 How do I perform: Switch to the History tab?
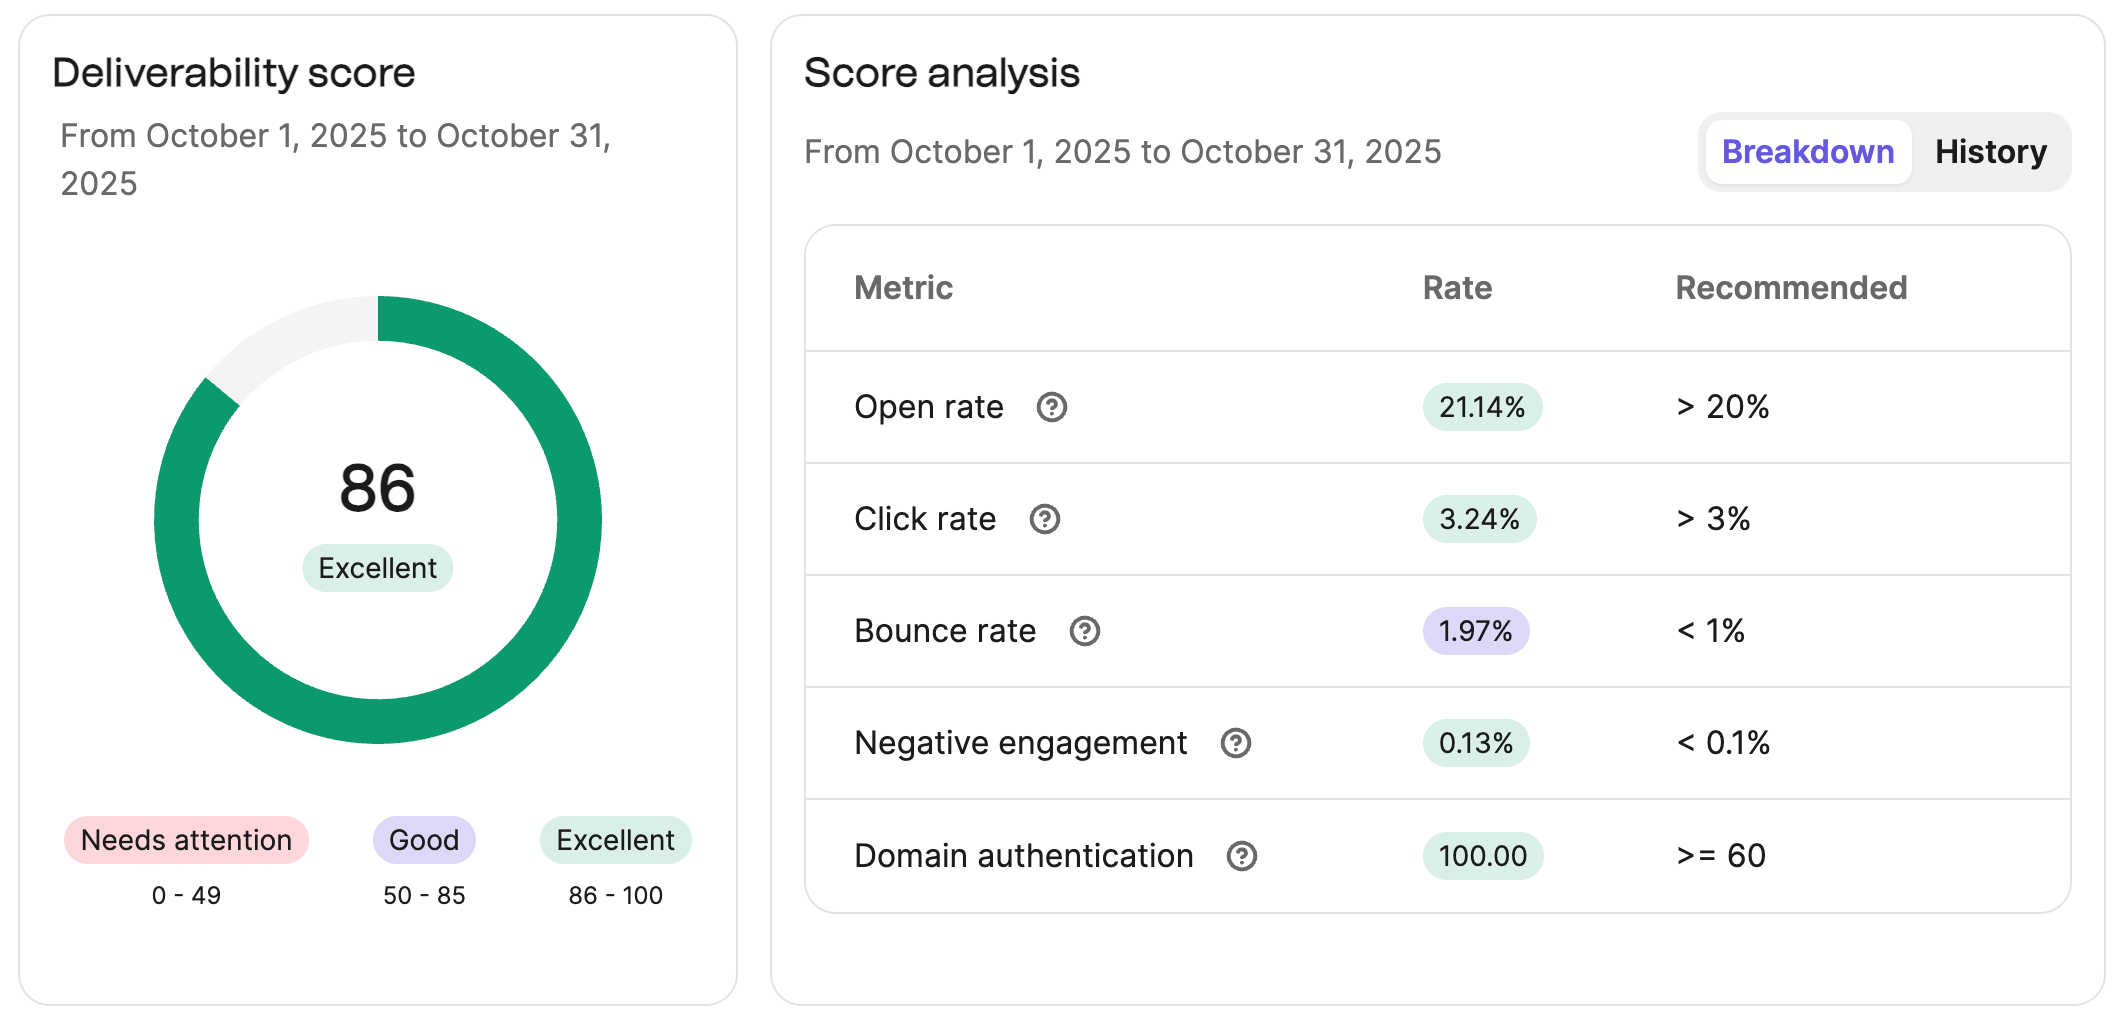[1990, 152]
